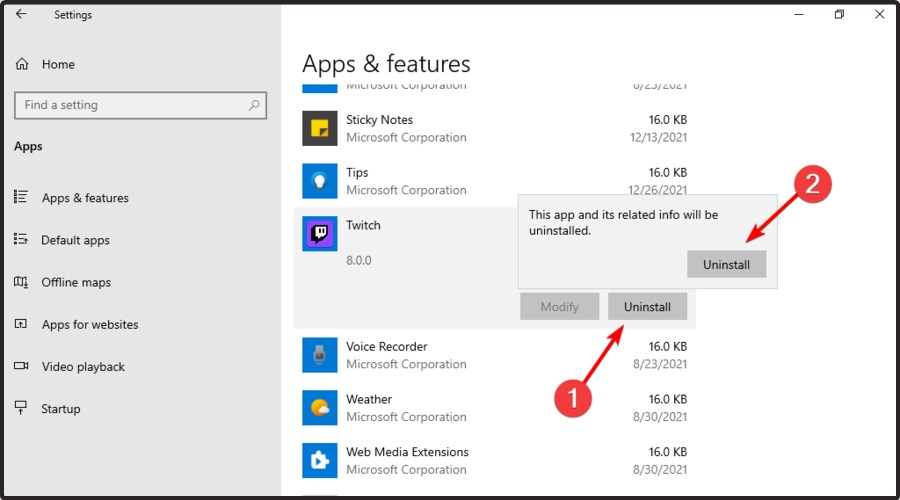Click Uninstall button beside Modify
Screen dimensions: 900x500
pos(647,307)
